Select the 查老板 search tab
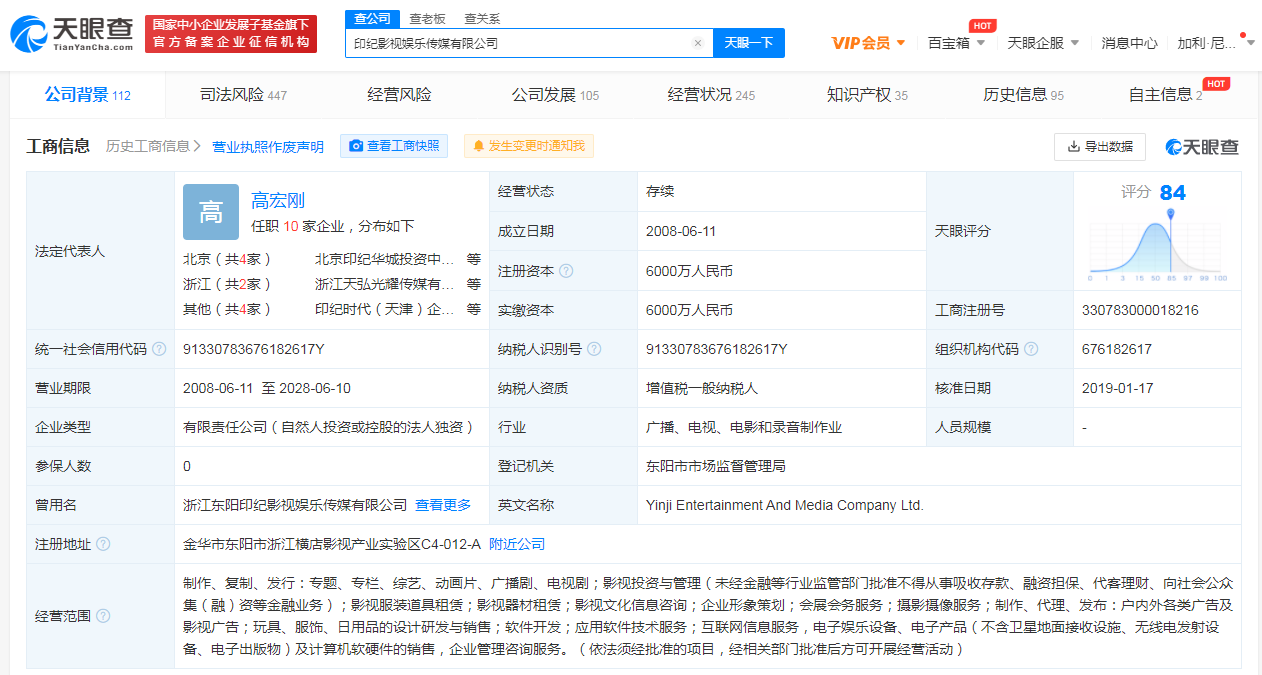This screenshot has width=1262, height=675. (x=428, y=19)
